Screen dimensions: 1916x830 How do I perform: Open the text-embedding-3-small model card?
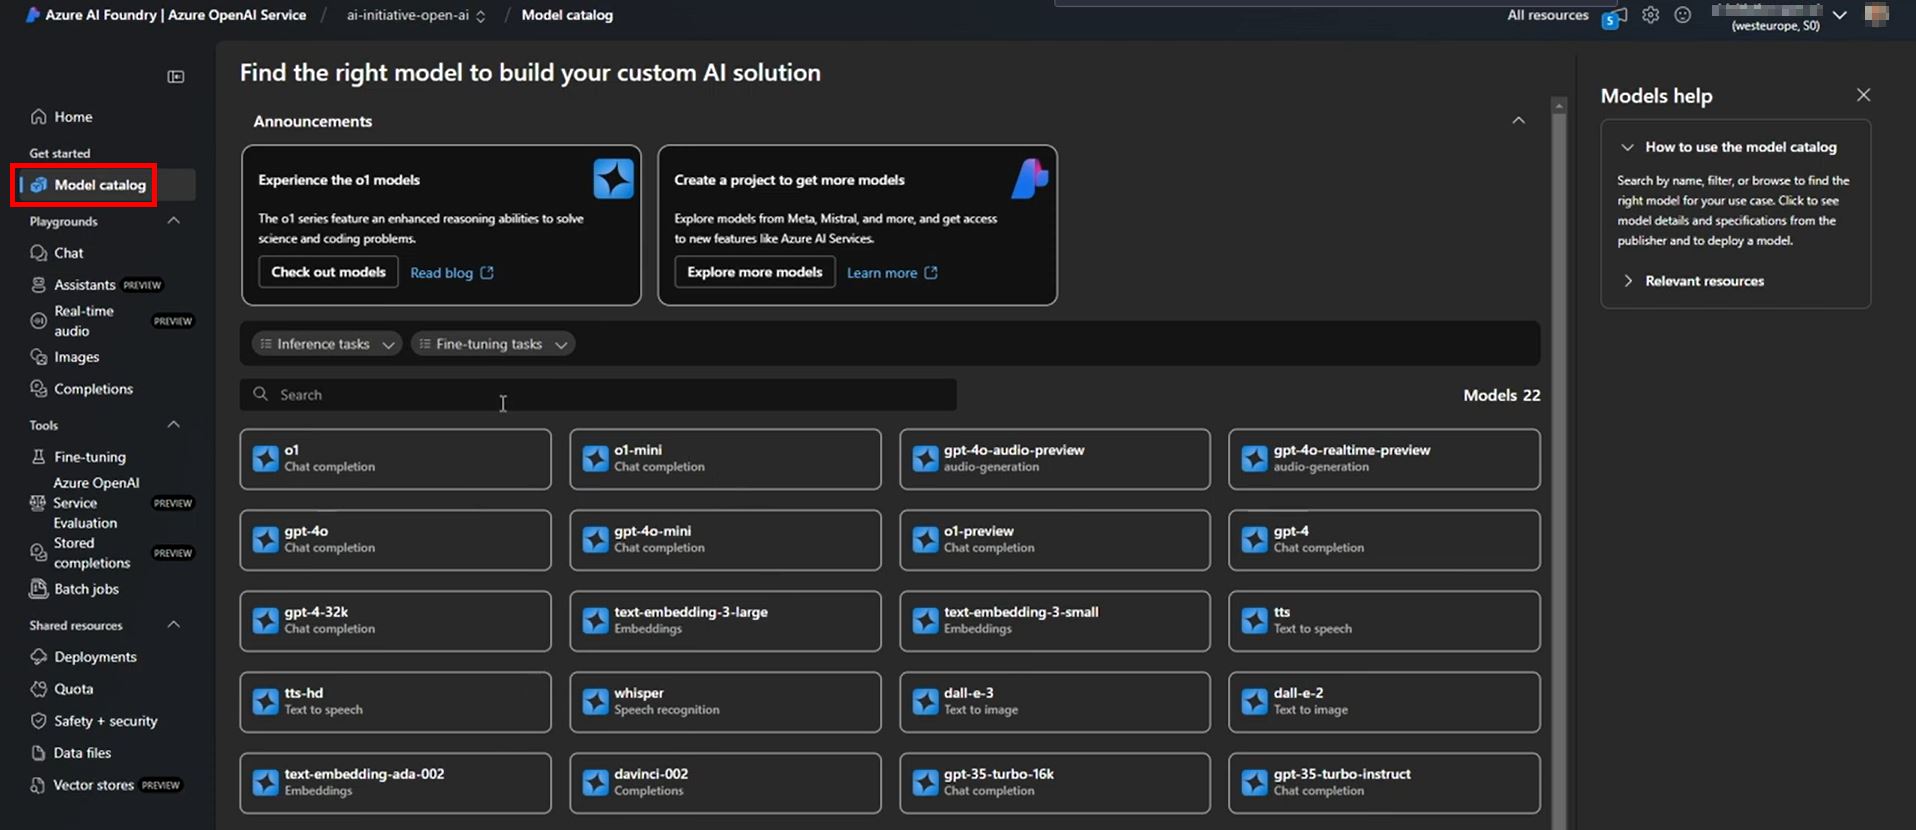(1055, 621)
